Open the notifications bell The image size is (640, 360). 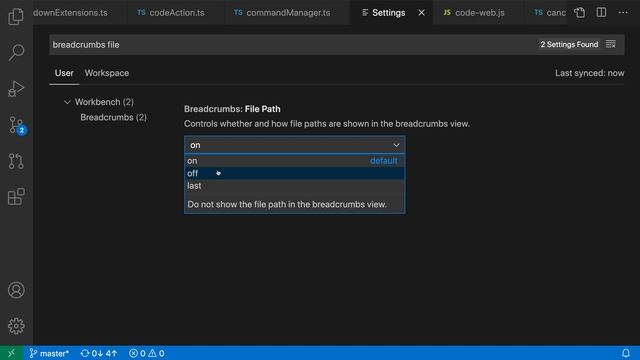pyautogui.click(x=625, y=353)
